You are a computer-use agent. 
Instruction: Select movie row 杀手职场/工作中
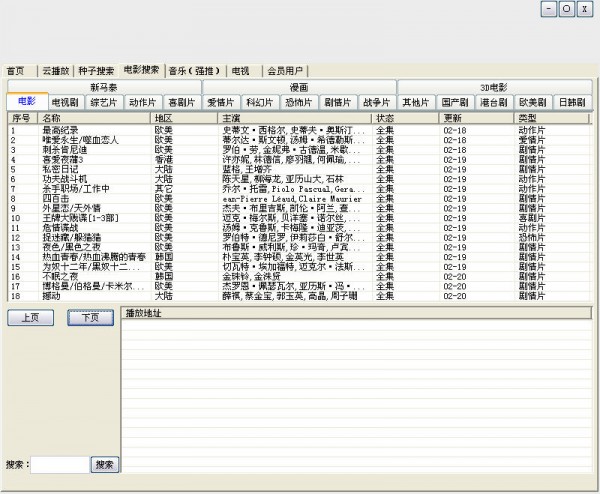[x=298, y=189]
